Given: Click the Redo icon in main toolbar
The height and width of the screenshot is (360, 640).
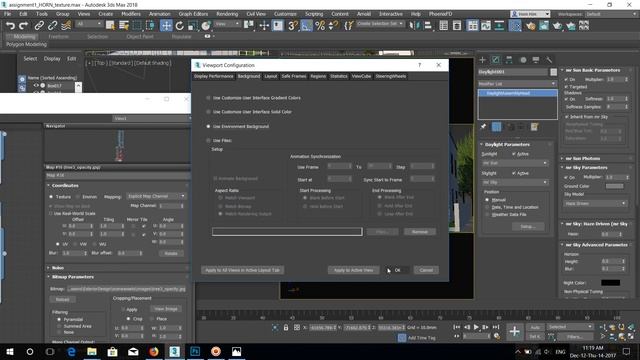Looking at the screenshot, I should click(x=24, y=26).
